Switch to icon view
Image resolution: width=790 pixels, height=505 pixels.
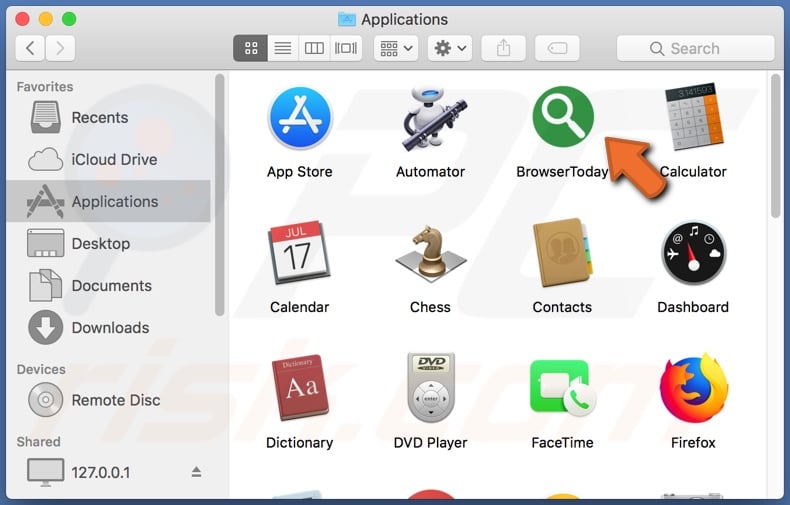click(251, 48)
